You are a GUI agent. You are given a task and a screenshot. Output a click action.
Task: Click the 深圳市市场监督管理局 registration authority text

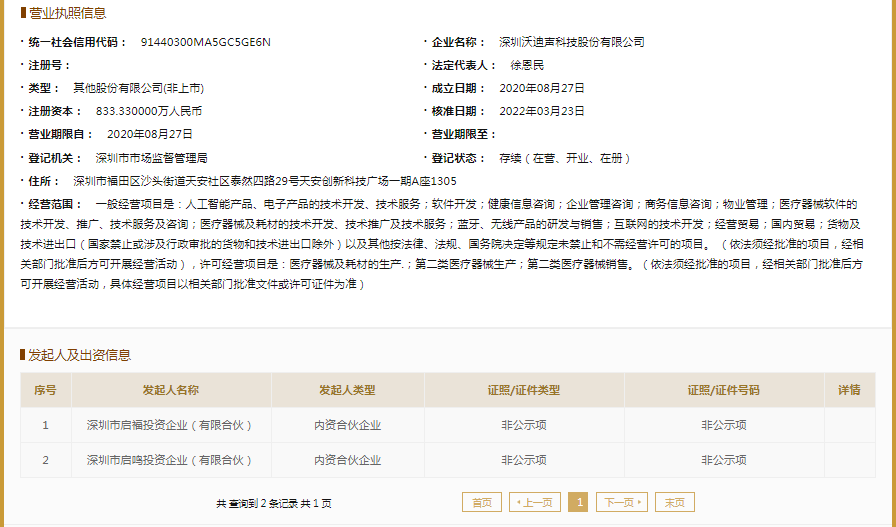pos(151,158)
